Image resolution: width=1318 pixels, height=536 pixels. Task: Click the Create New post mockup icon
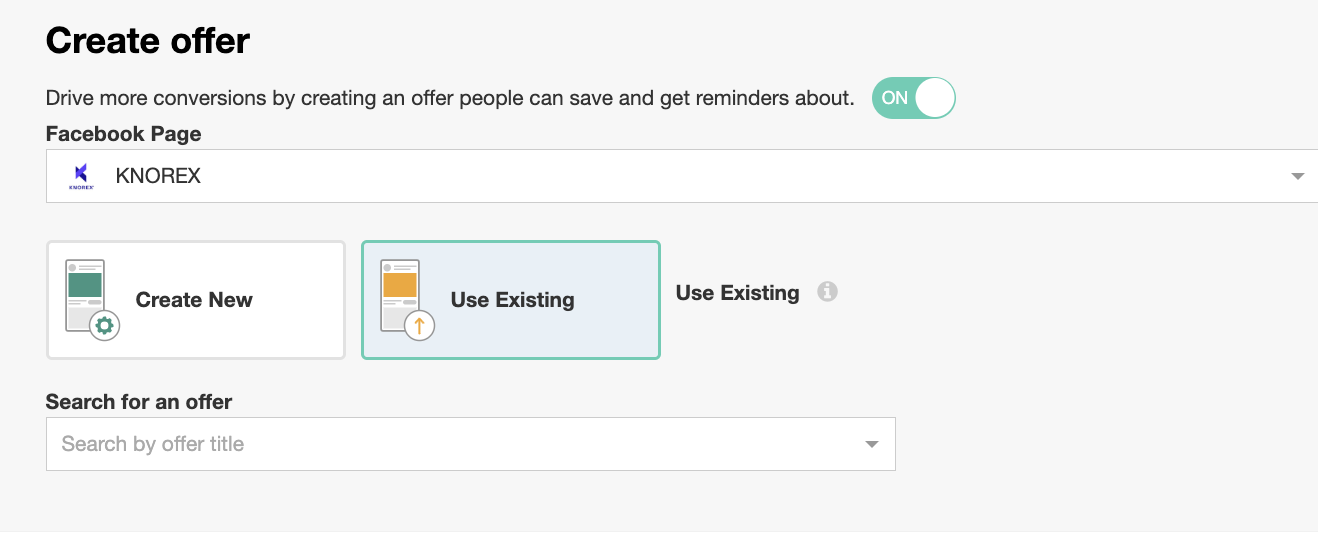(85, 293)
